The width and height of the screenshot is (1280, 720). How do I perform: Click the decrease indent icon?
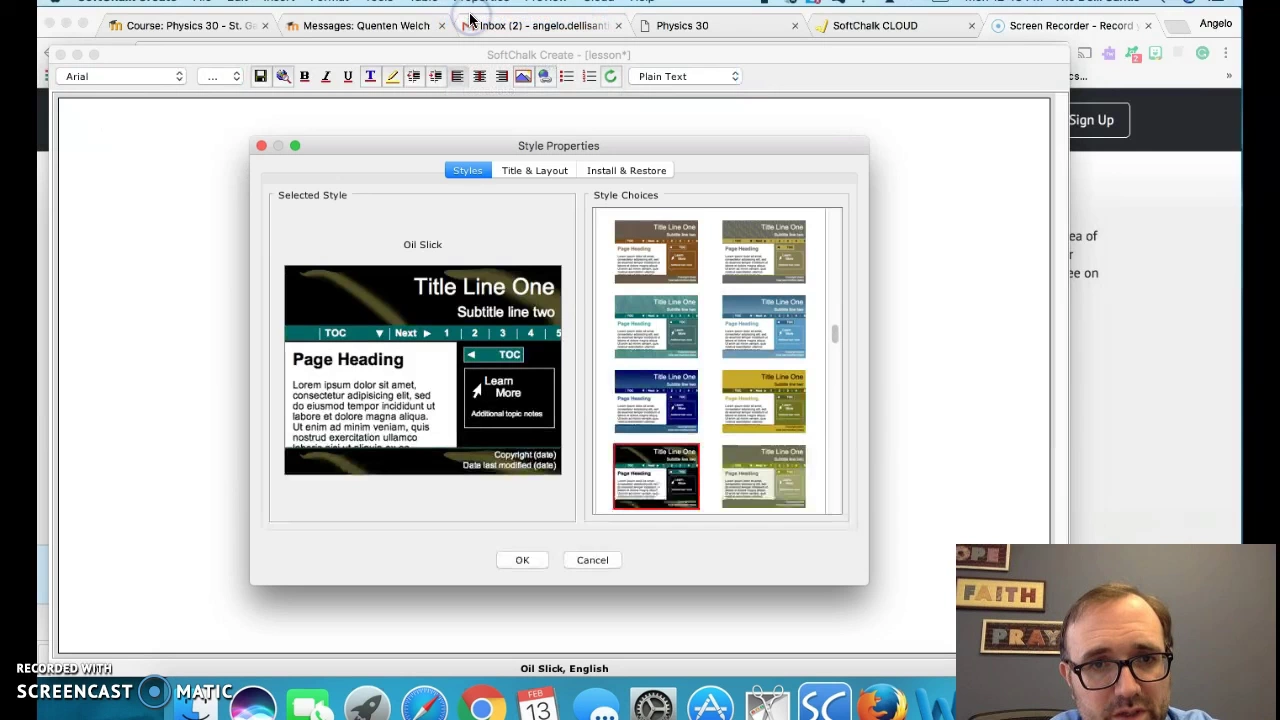coord(413,76)
